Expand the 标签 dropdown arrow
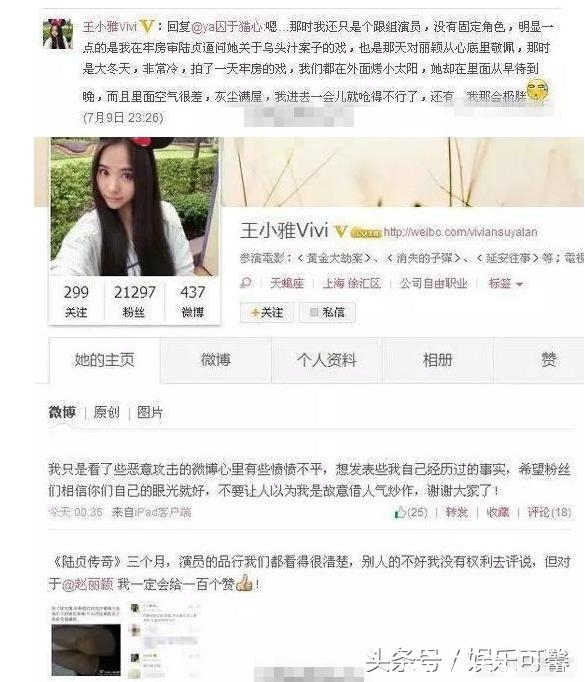This screenshot has height=682, width=585. click(x=519, y=284)
